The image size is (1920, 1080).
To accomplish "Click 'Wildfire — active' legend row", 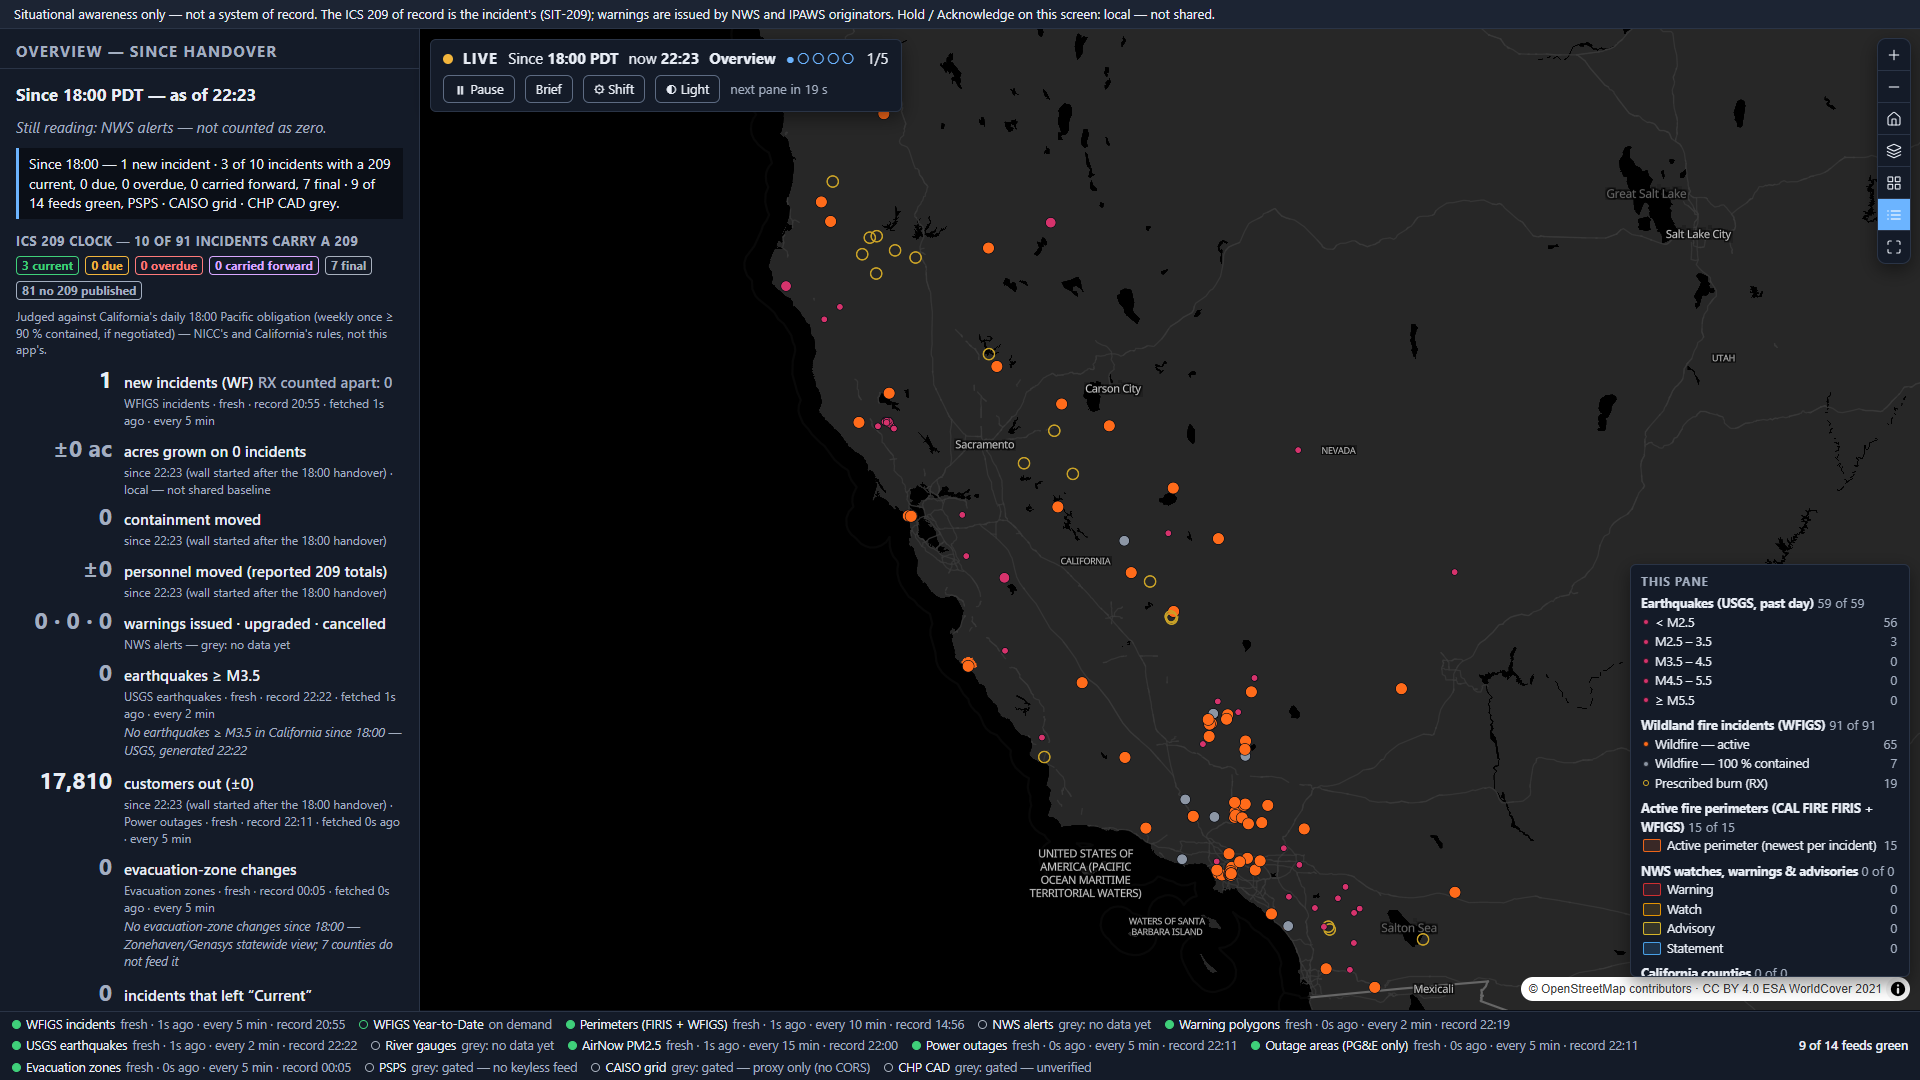I will point(1769,745).
